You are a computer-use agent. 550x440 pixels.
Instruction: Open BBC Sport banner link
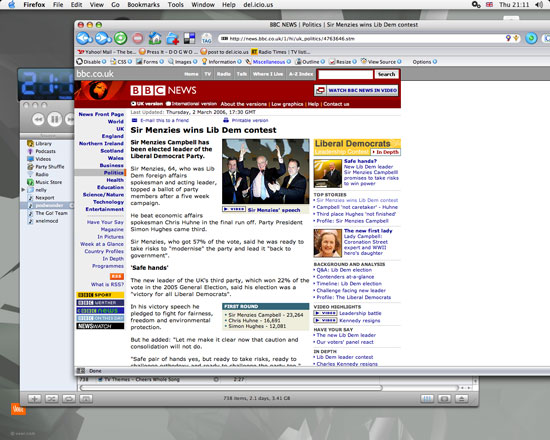tap(100, 295)
